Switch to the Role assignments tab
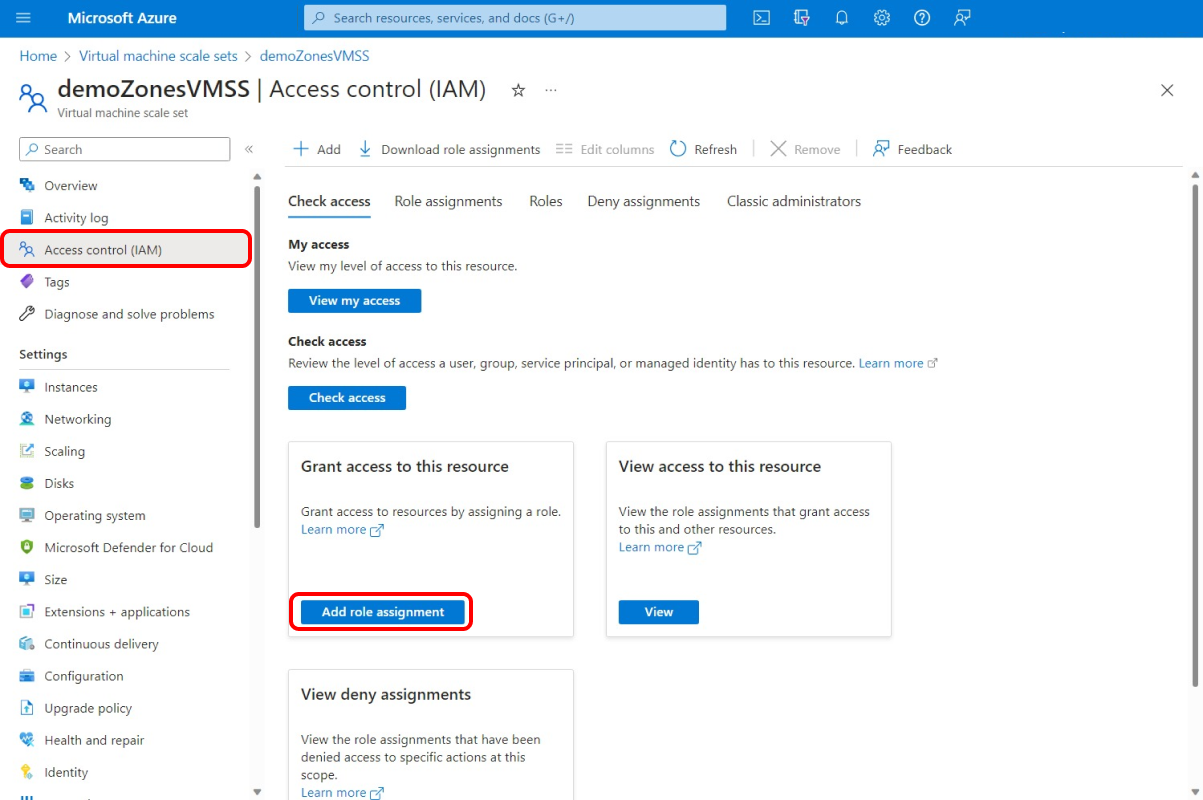This screenshot has height=800, width=1203. click(x=448, y=201)
